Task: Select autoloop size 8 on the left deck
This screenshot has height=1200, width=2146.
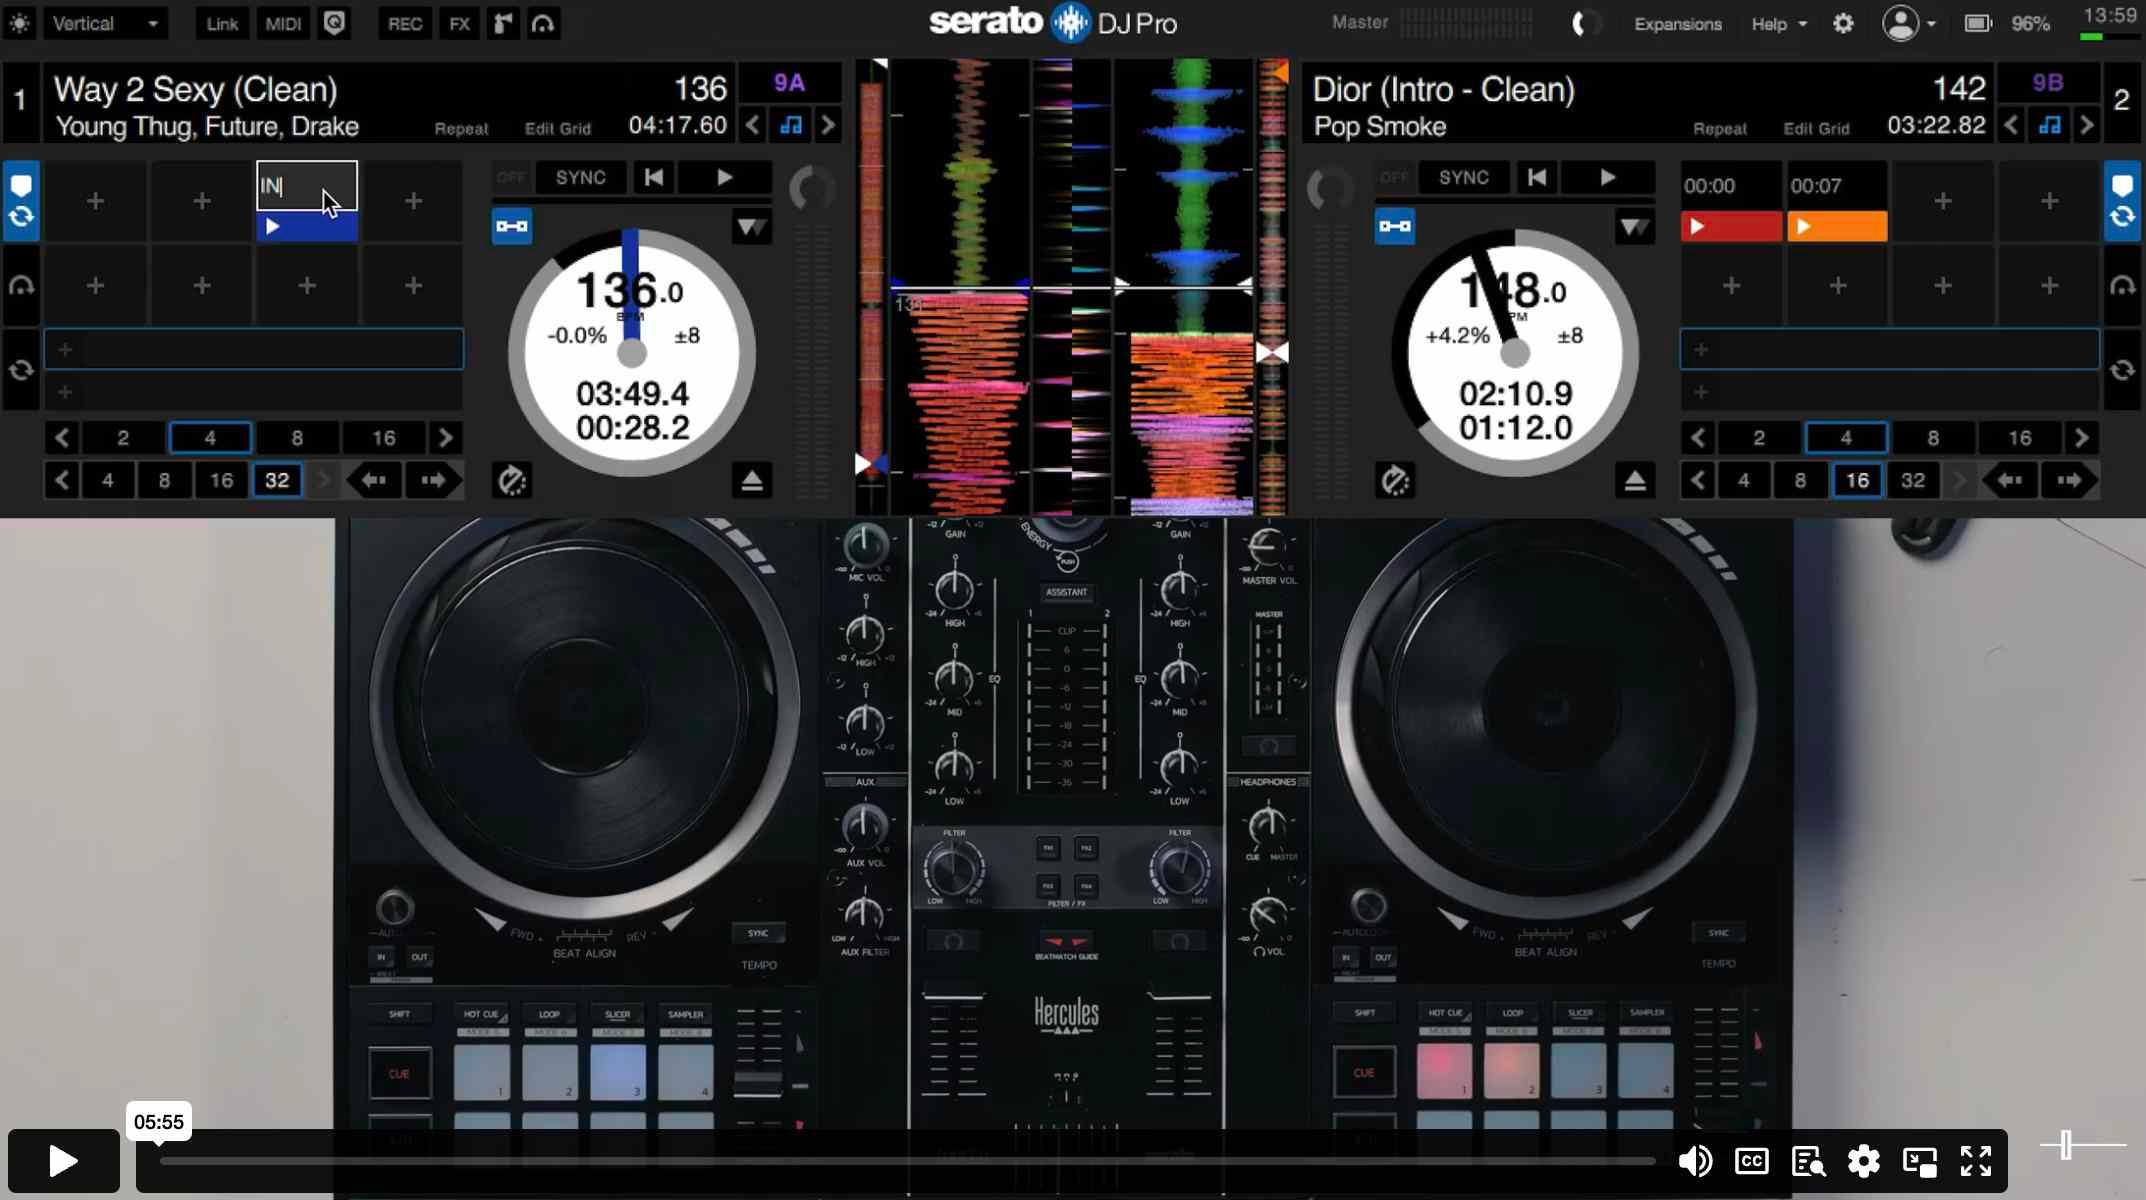Action: tap(295, 438)
